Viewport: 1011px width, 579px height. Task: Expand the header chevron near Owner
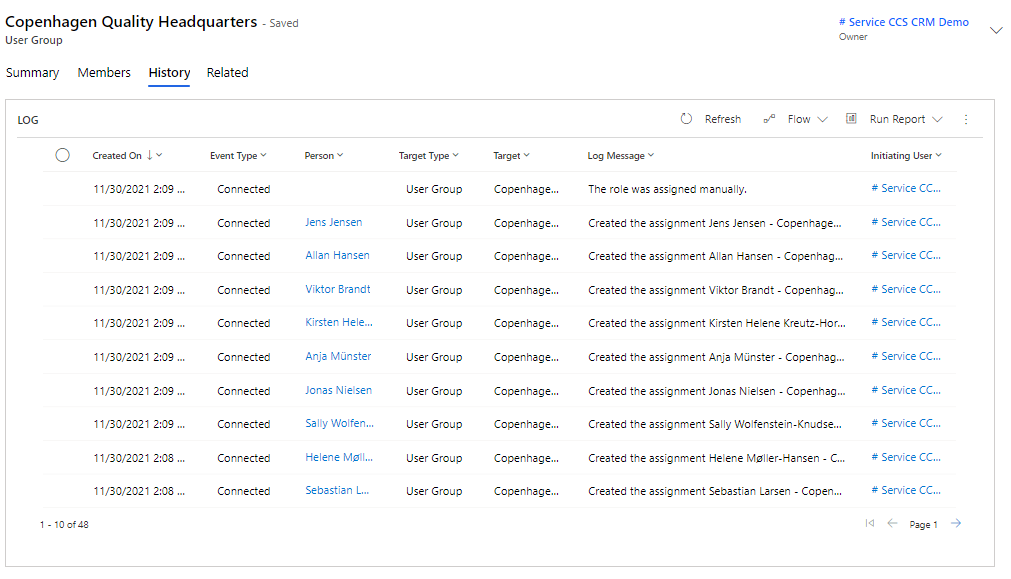995,30
